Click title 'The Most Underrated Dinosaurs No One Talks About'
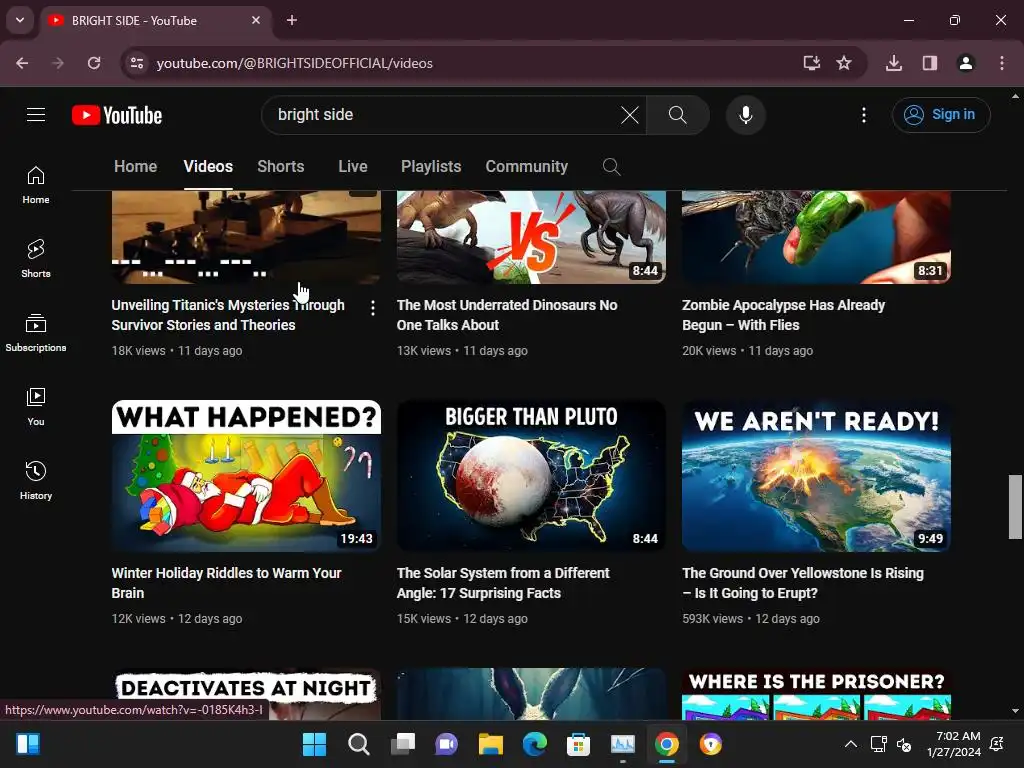The height and width of the screenshot is (768, 1024). (507, 315)
